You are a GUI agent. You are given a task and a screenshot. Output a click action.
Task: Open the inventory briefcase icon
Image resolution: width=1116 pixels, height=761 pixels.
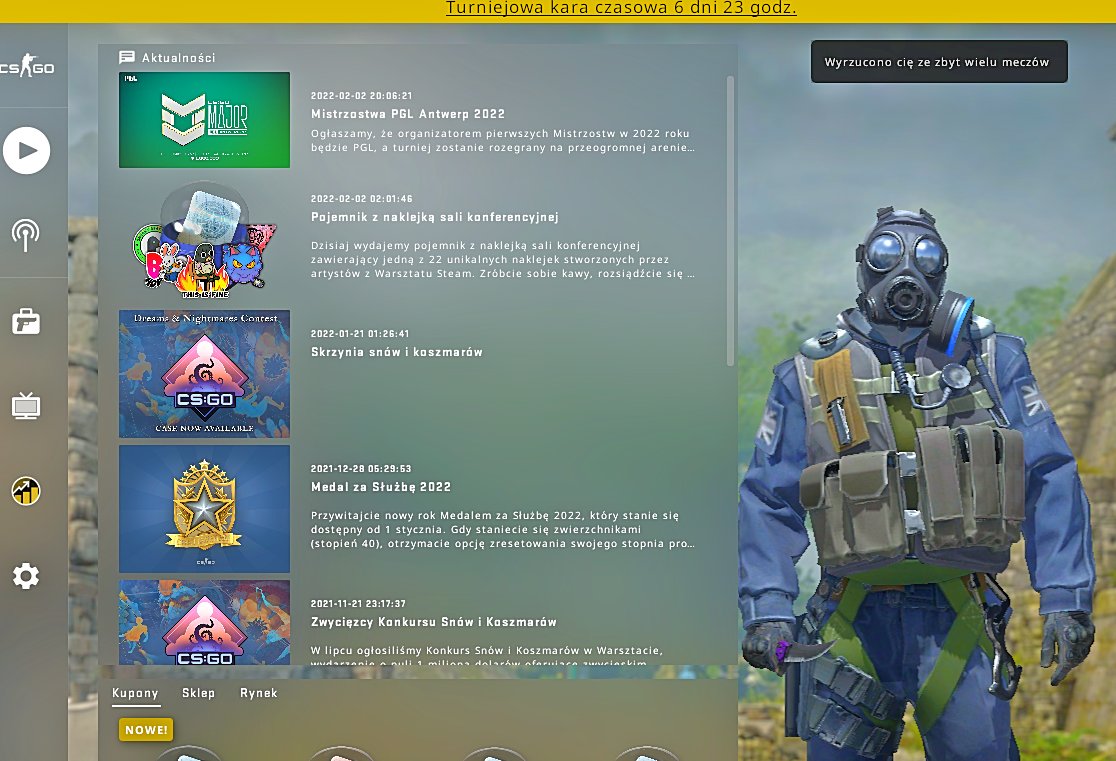tap(26, 321)
